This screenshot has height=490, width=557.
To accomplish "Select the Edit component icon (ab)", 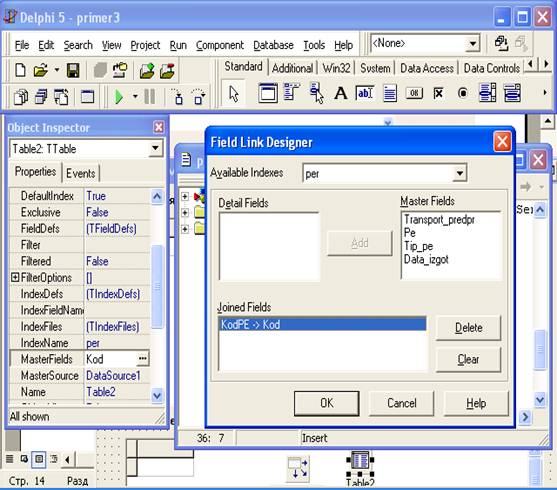I will (x=364, y=93).
